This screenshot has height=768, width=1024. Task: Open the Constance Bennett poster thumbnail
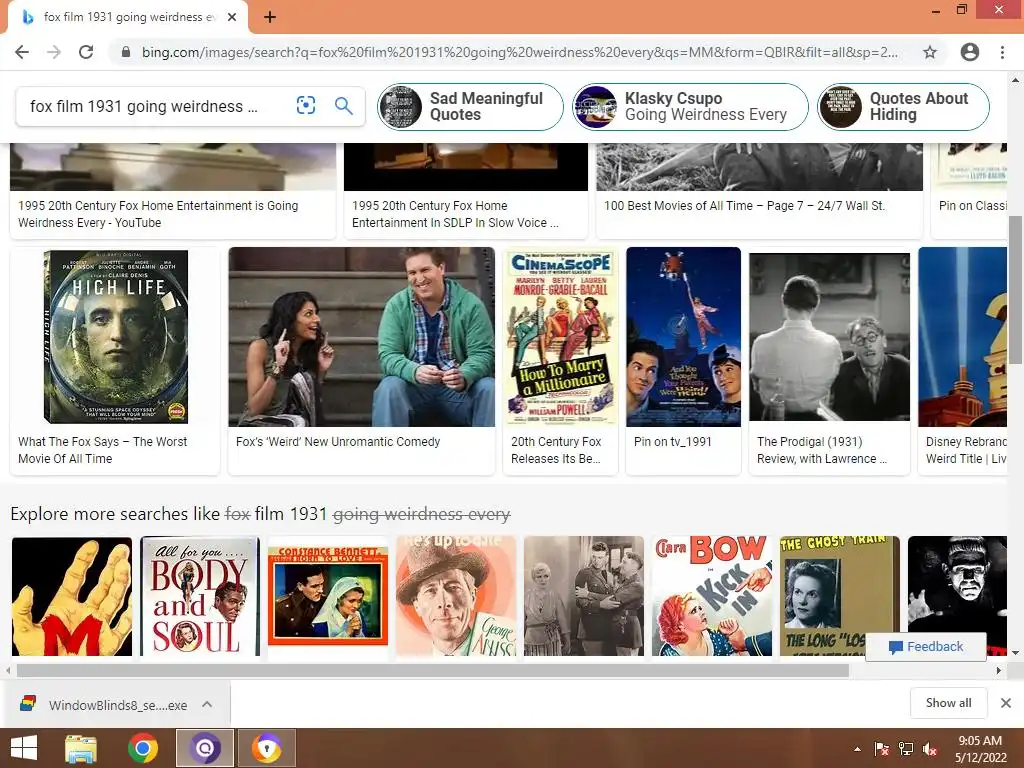[x=328, y=596]
